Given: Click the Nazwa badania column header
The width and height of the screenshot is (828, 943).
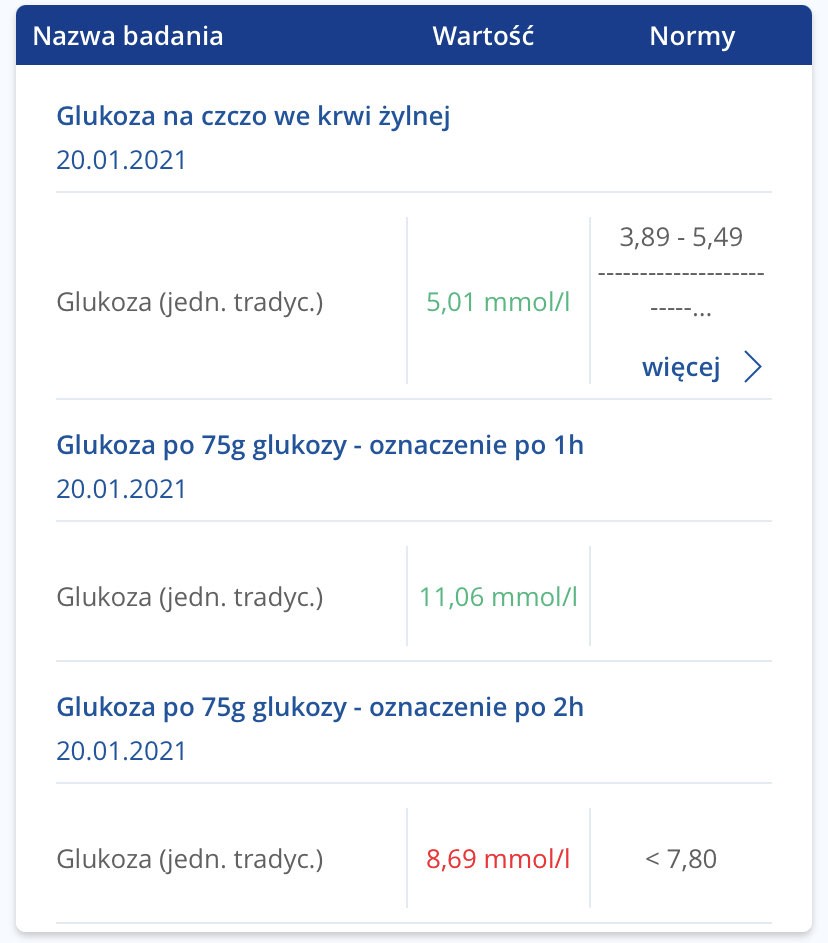Looking at the screenshot, I should click(x=128, y=36).
